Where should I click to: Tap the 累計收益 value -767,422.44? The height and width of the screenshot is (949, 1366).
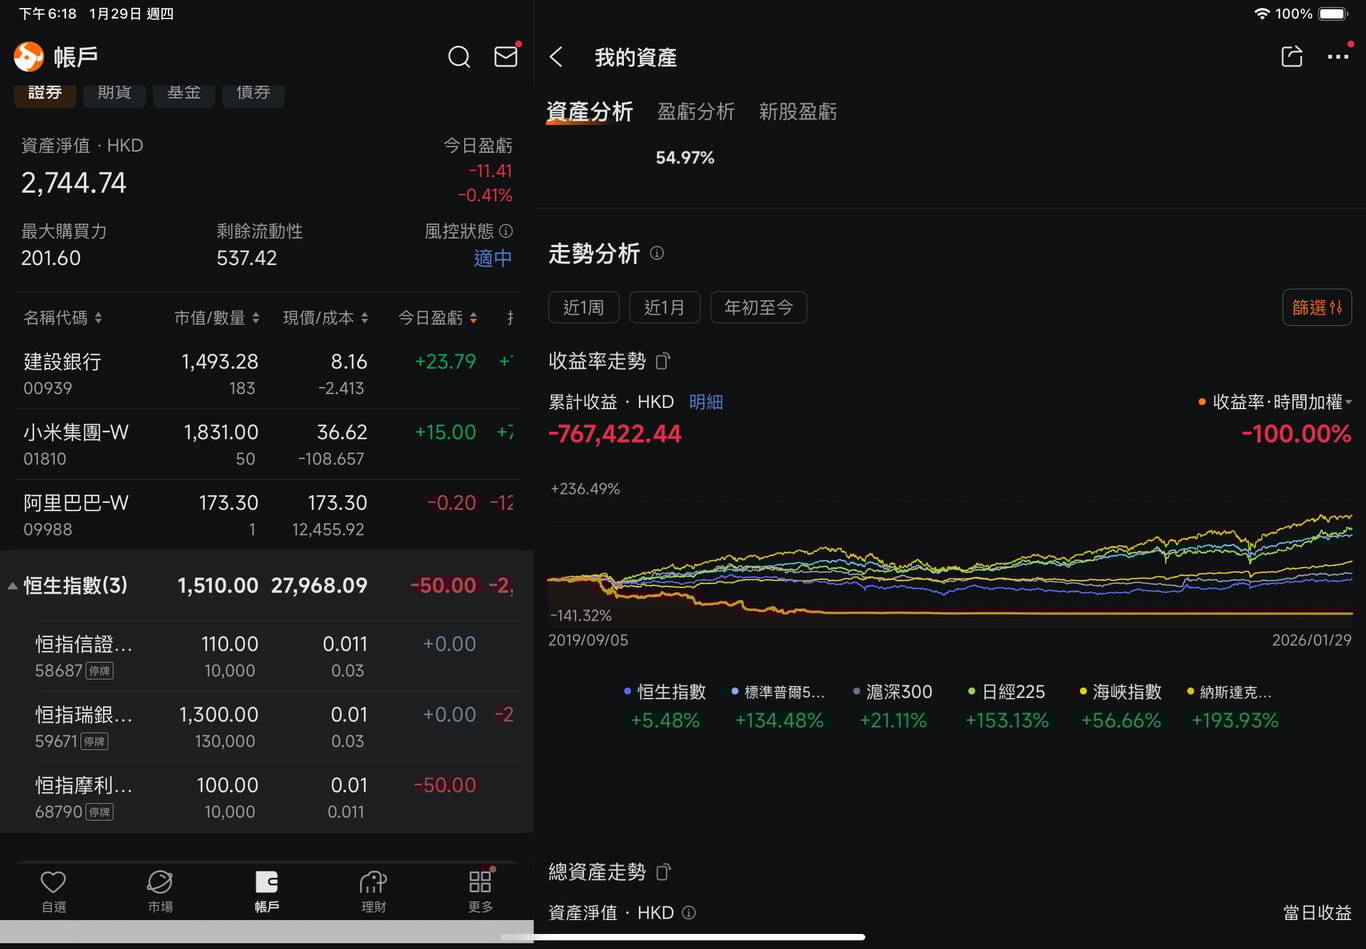pyautogui.click(x=615, y=434)
